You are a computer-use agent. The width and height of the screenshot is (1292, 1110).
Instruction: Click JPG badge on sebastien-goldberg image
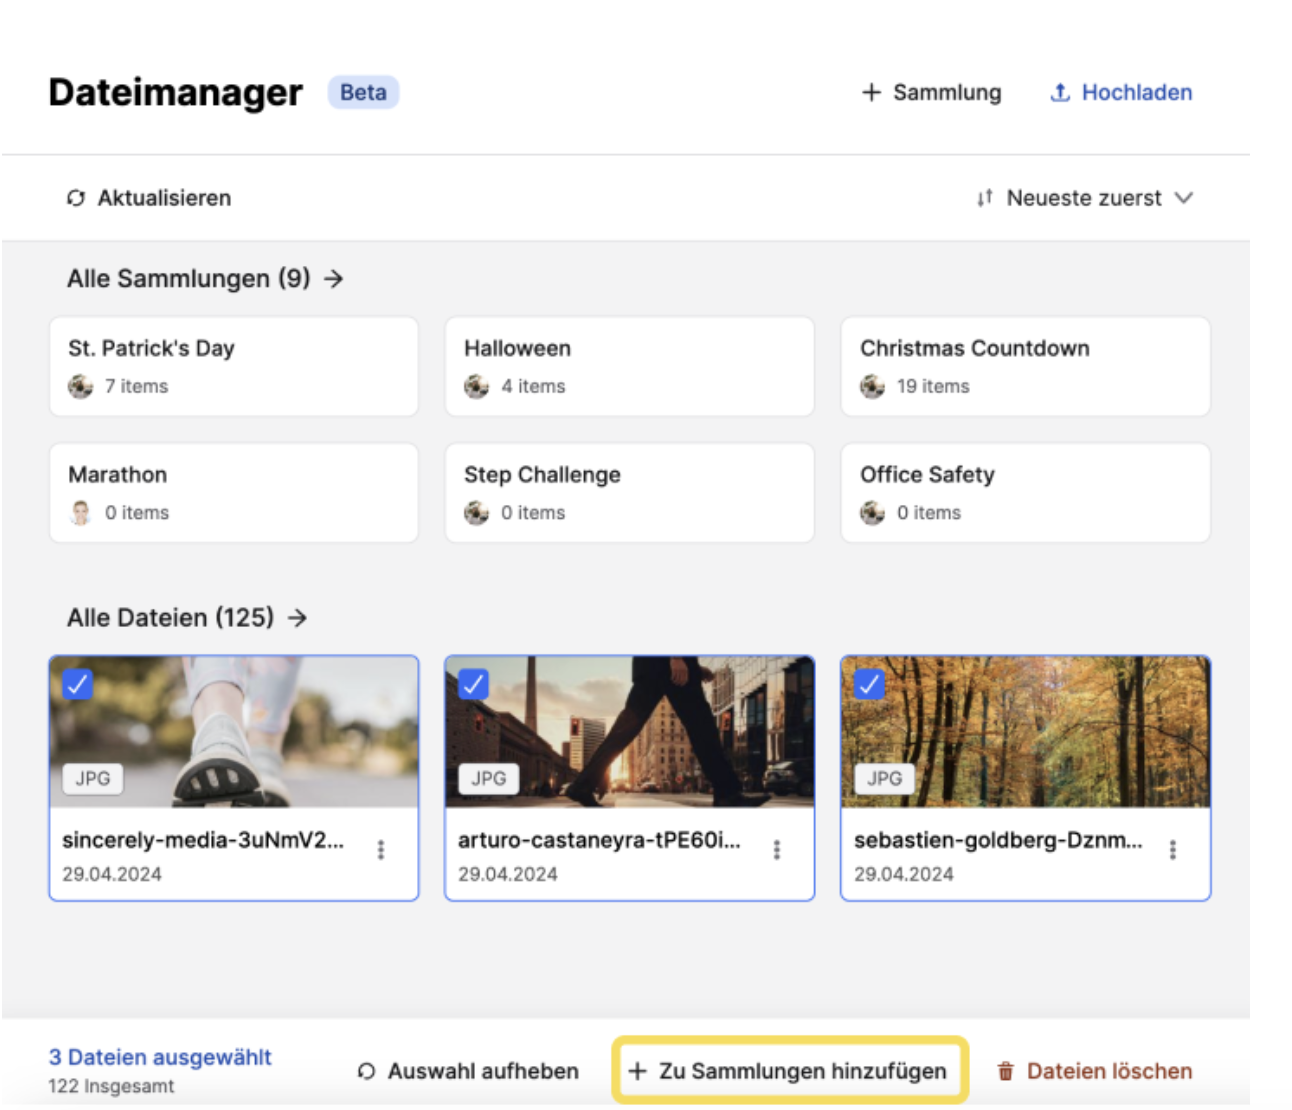885,778
